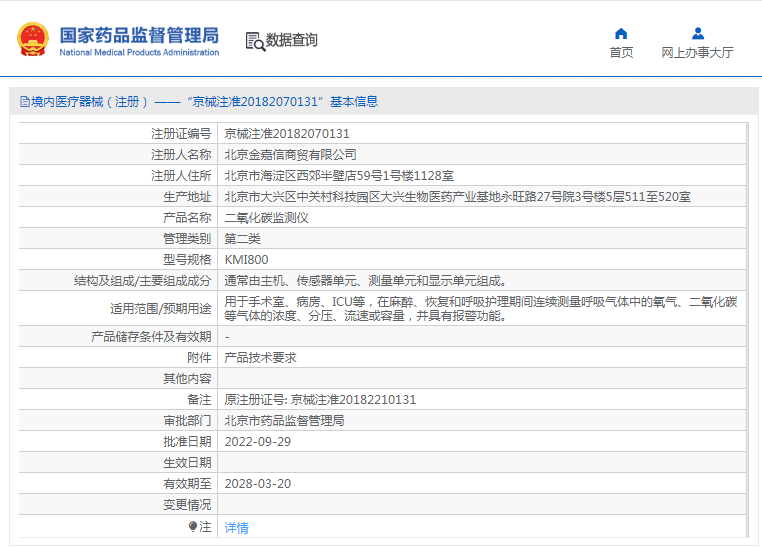Screen dimensions: 762x548
Task: Click the 网上办事大厅 user icon
Action: (x=697, y=33)
